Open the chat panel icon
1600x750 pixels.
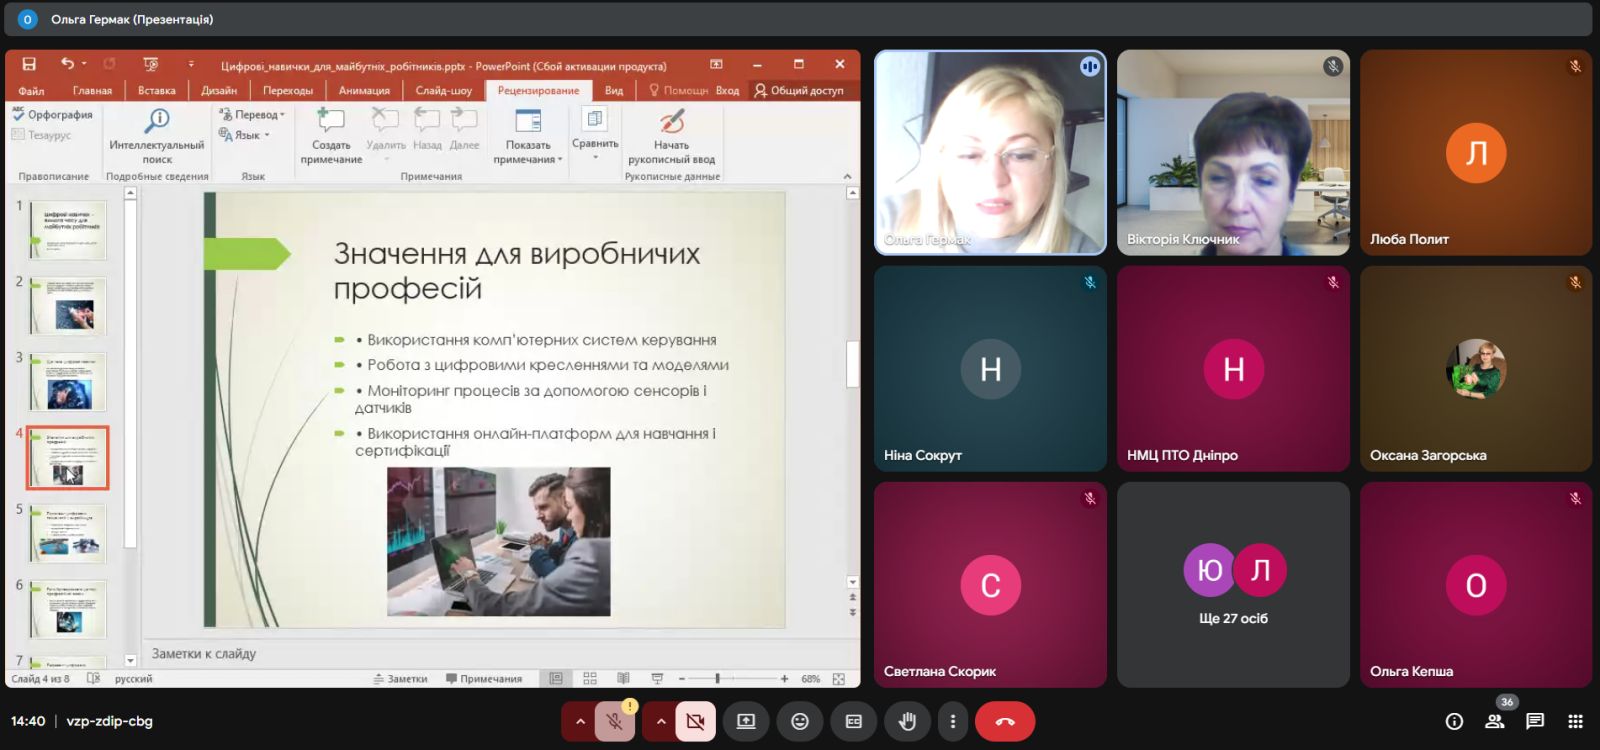[1535, 721]
